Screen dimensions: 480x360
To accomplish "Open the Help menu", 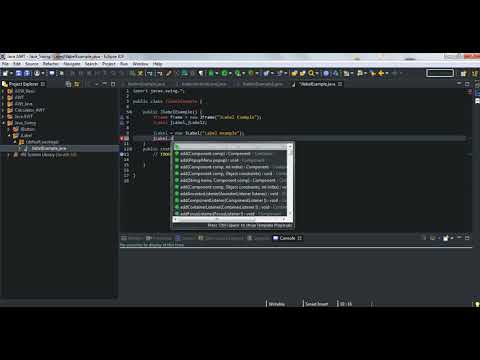I will [157, 64].
